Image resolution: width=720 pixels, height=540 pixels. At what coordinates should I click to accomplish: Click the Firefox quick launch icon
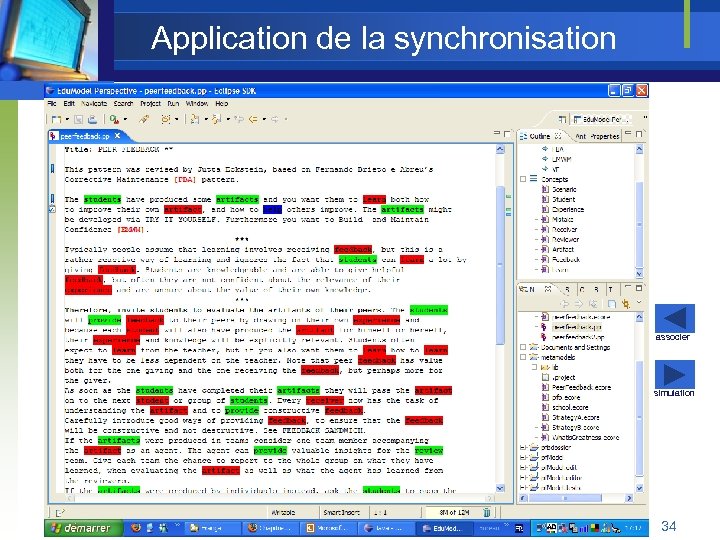tap(136, 528)
